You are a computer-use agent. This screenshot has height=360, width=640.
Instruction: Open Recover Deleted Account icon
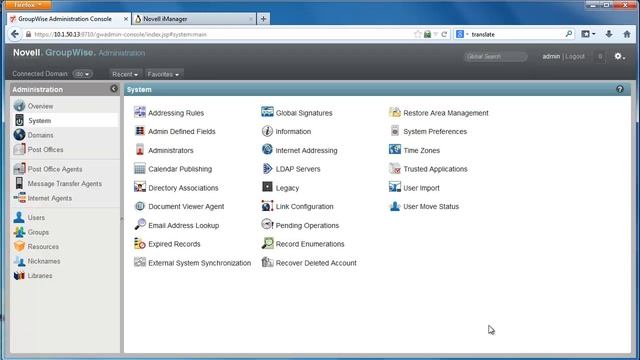coord(267,262)
